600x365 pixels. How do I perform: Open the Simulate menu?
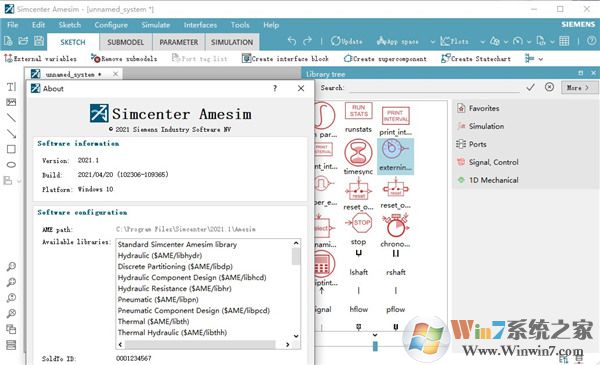coord(155,25)
